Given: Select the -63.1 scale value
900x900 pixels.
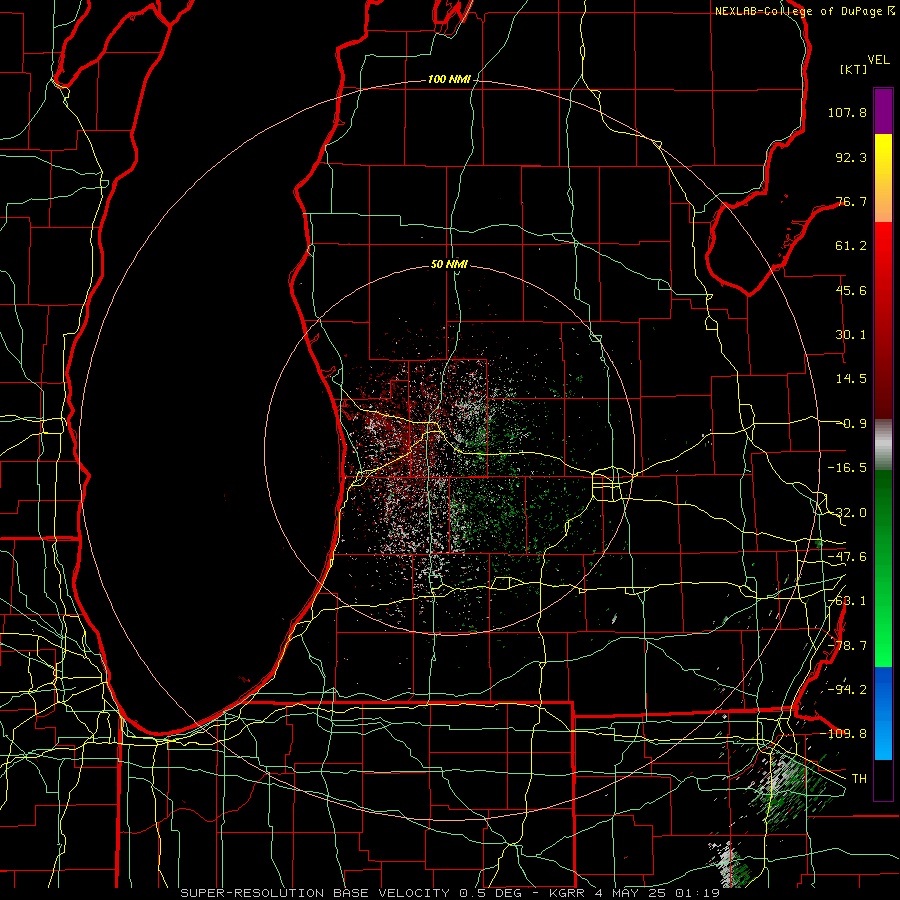Looking at the screenshot, I should point(847,601).
